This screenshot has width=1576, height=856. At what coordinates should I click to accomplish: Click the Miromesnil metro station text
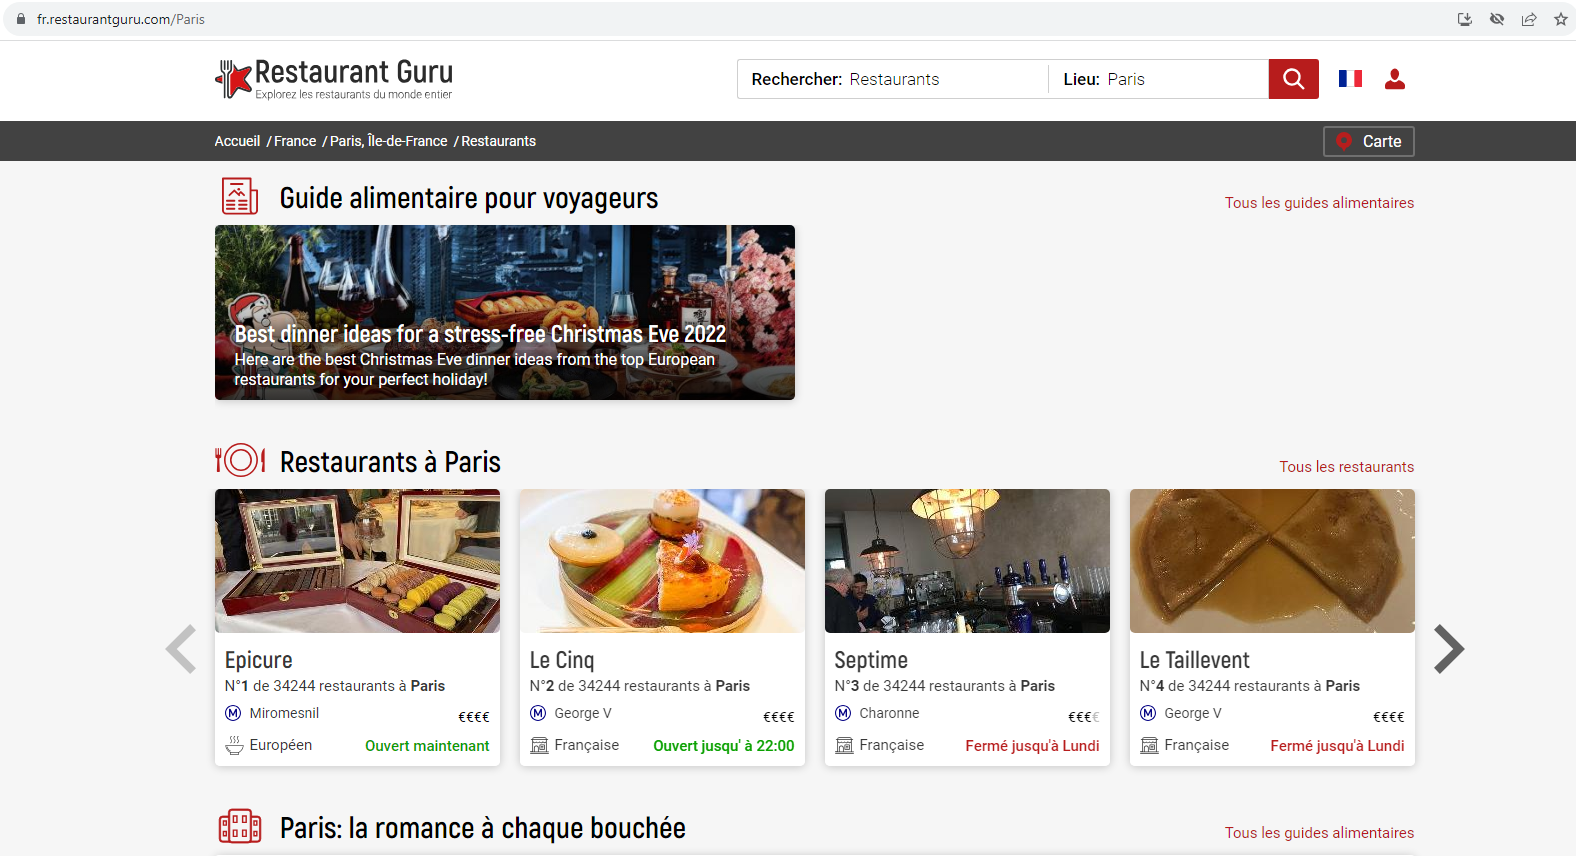click(284, 713)
